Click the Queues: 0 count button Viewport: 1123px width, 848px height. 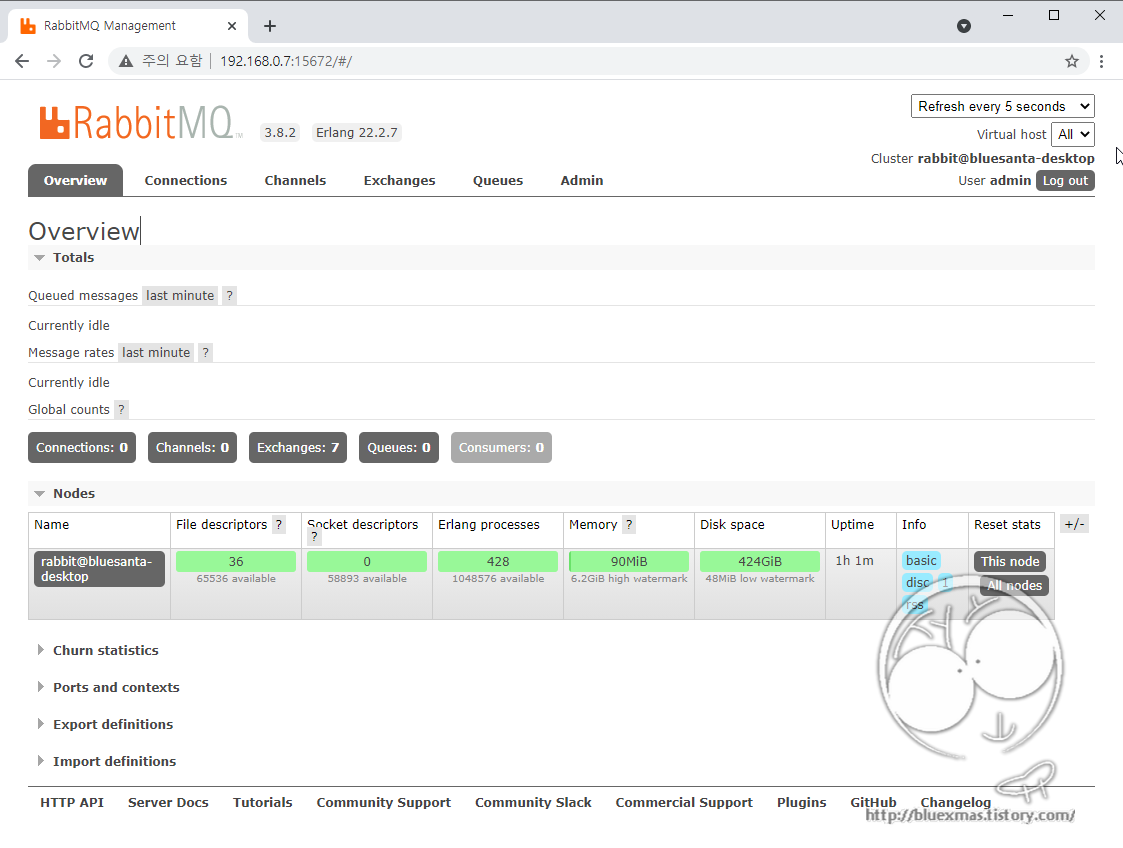[399, 448]
